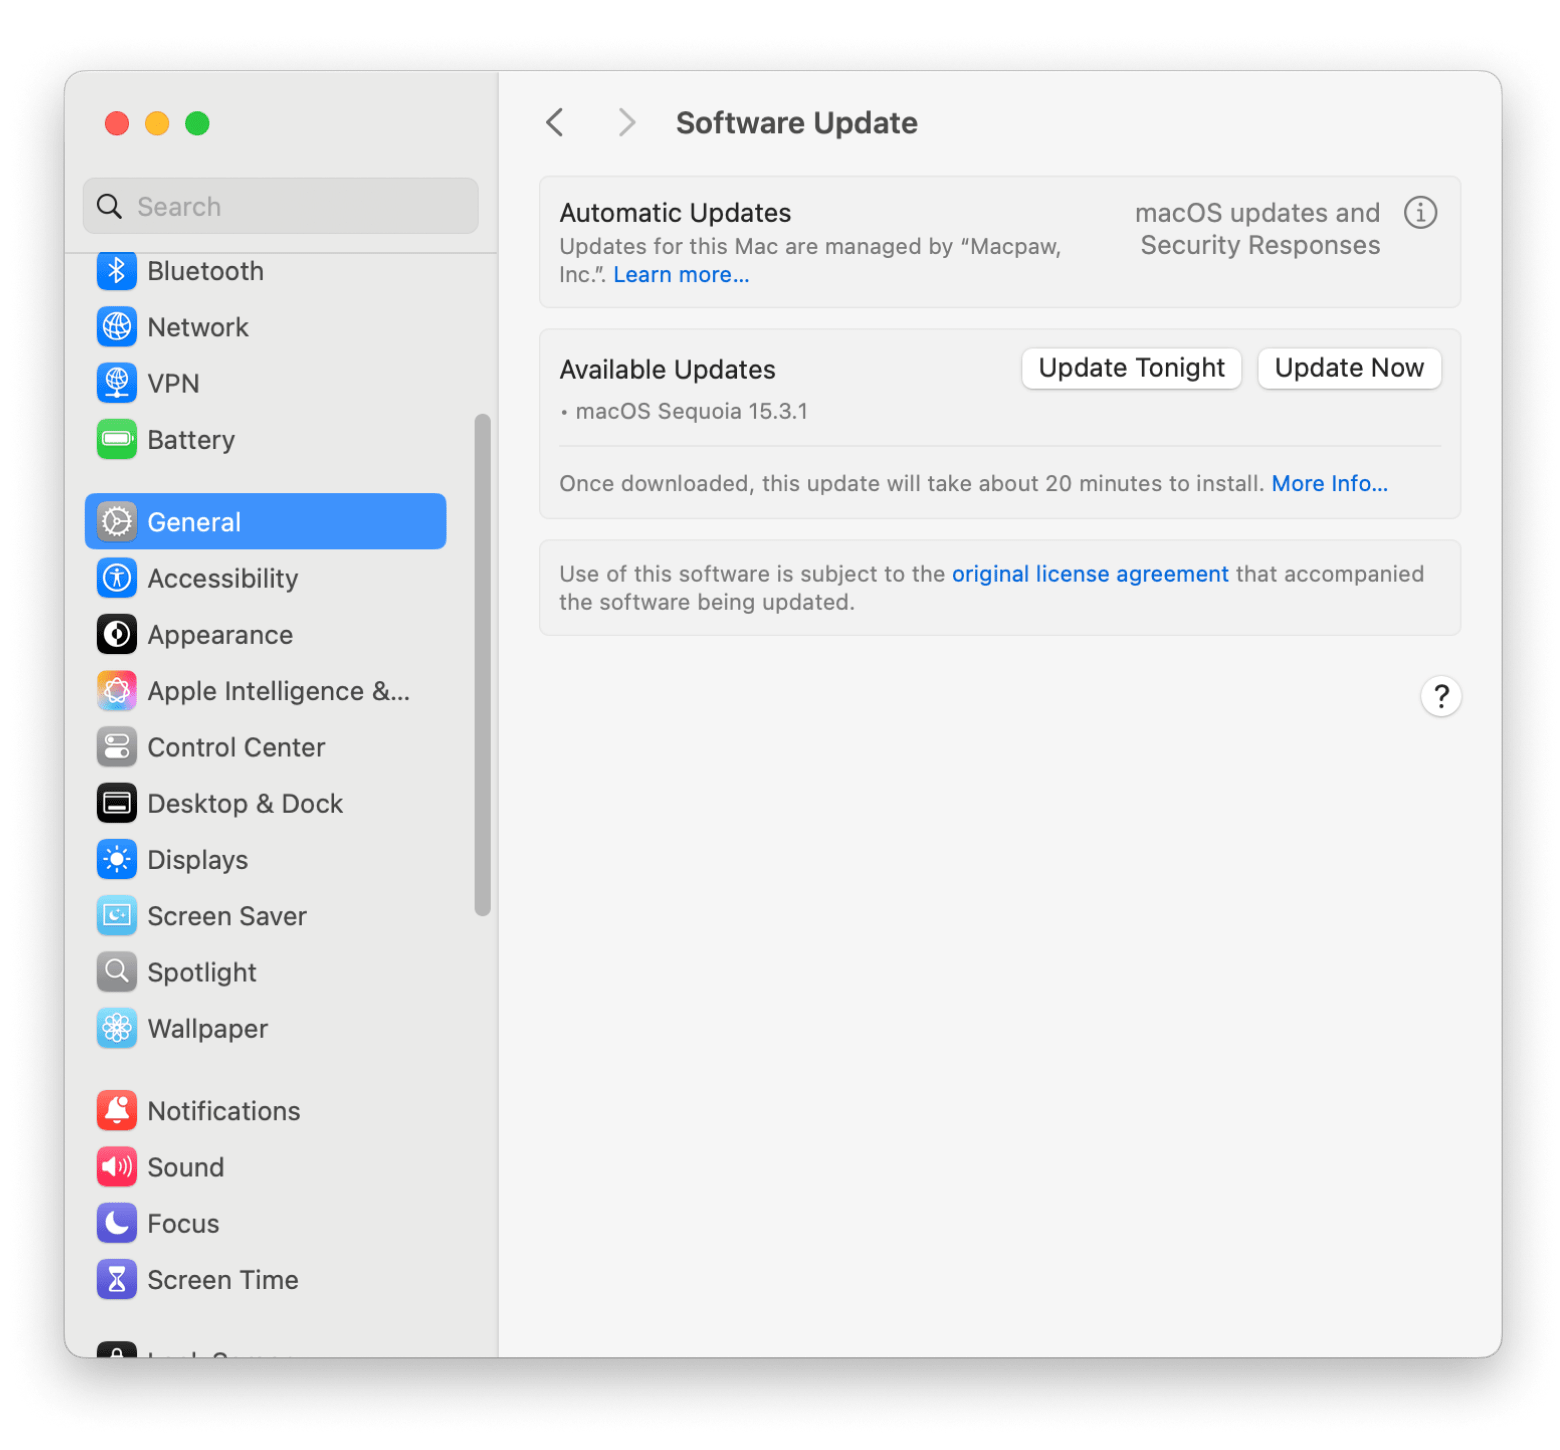Open Focus settings
This screenshot has width=1560, height=1450.
pyautogui.click(x=182, y=1222)
